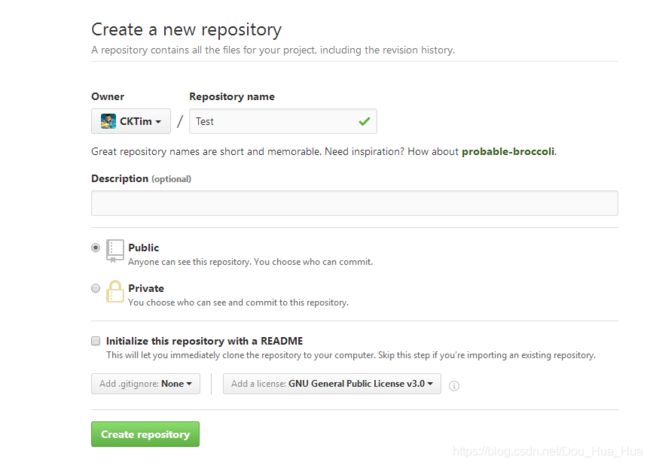Click the Create repository button
Image resolution: width=650 pixels, height=465 pixels.
pyautogui.click(x=145, y=434)
